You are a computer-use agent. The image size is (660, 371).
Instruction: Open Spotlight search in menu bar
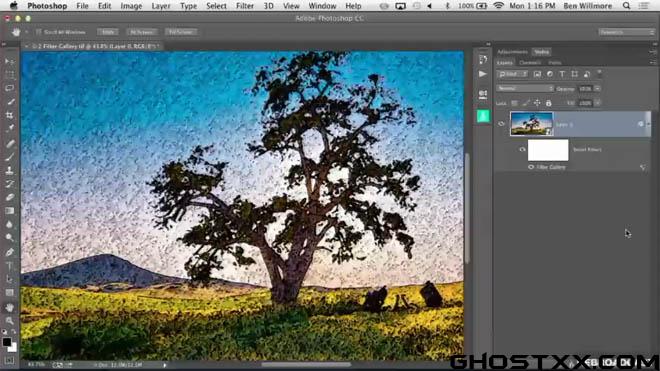coord(626,6)
